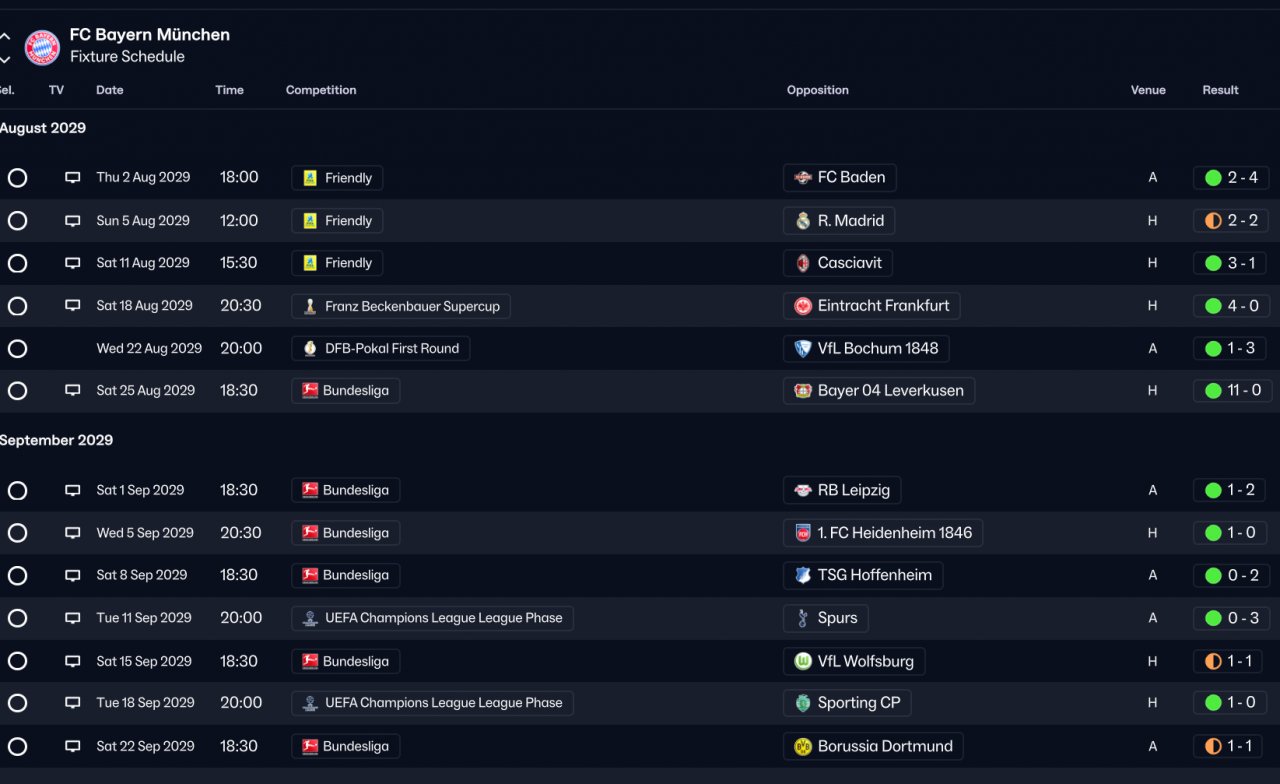
Task: View 1. FC Heidenheim 1846 club
Action: tap(883, 533)
